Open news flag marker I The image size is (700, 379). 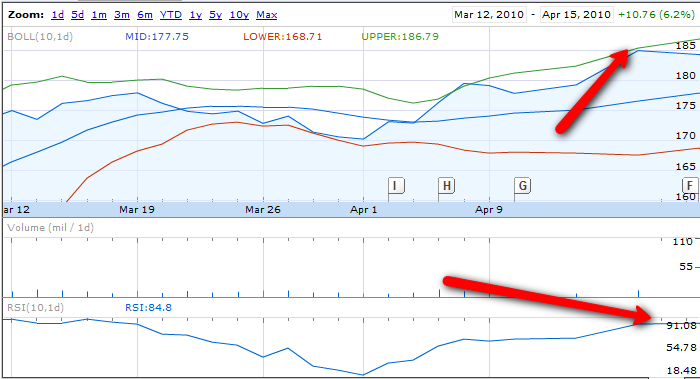tap(396, 185)
